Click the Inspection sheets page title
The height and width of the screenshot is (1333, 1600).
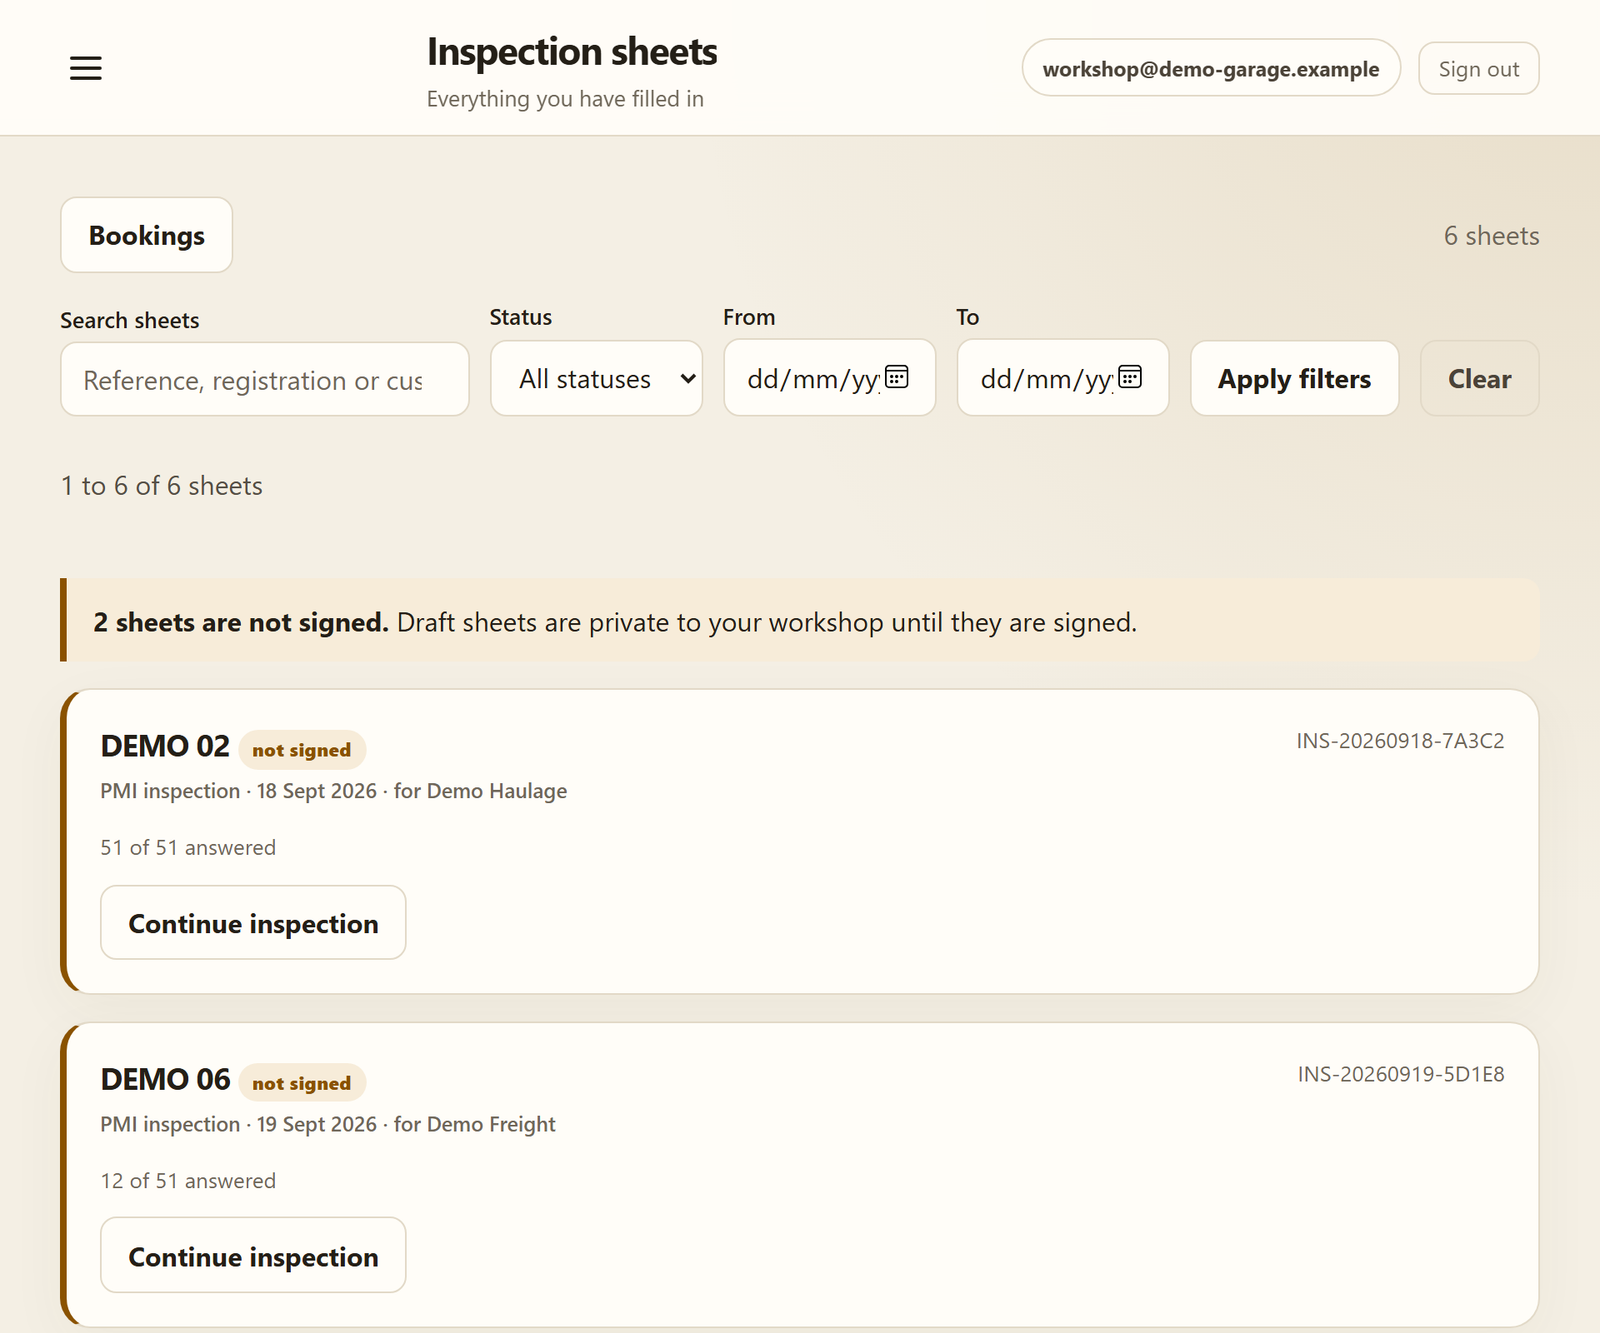click(572, 52)
